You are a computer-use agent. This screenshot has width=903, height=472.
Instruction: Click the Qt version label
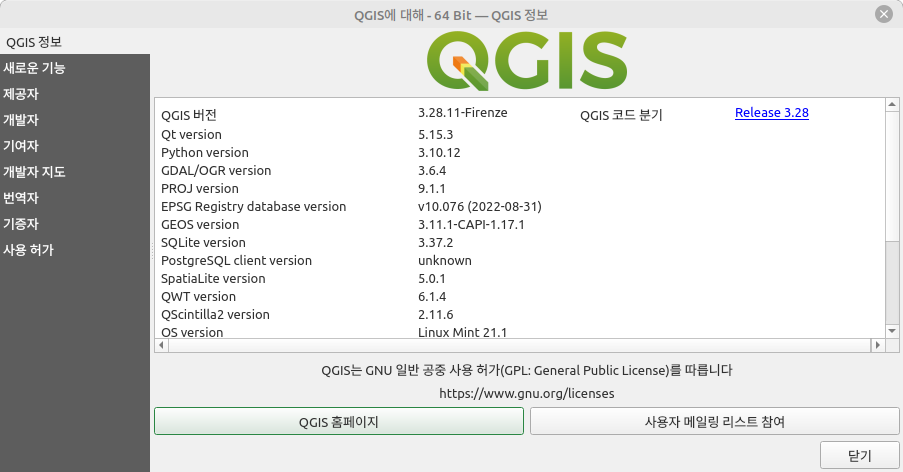coord(191,135)
